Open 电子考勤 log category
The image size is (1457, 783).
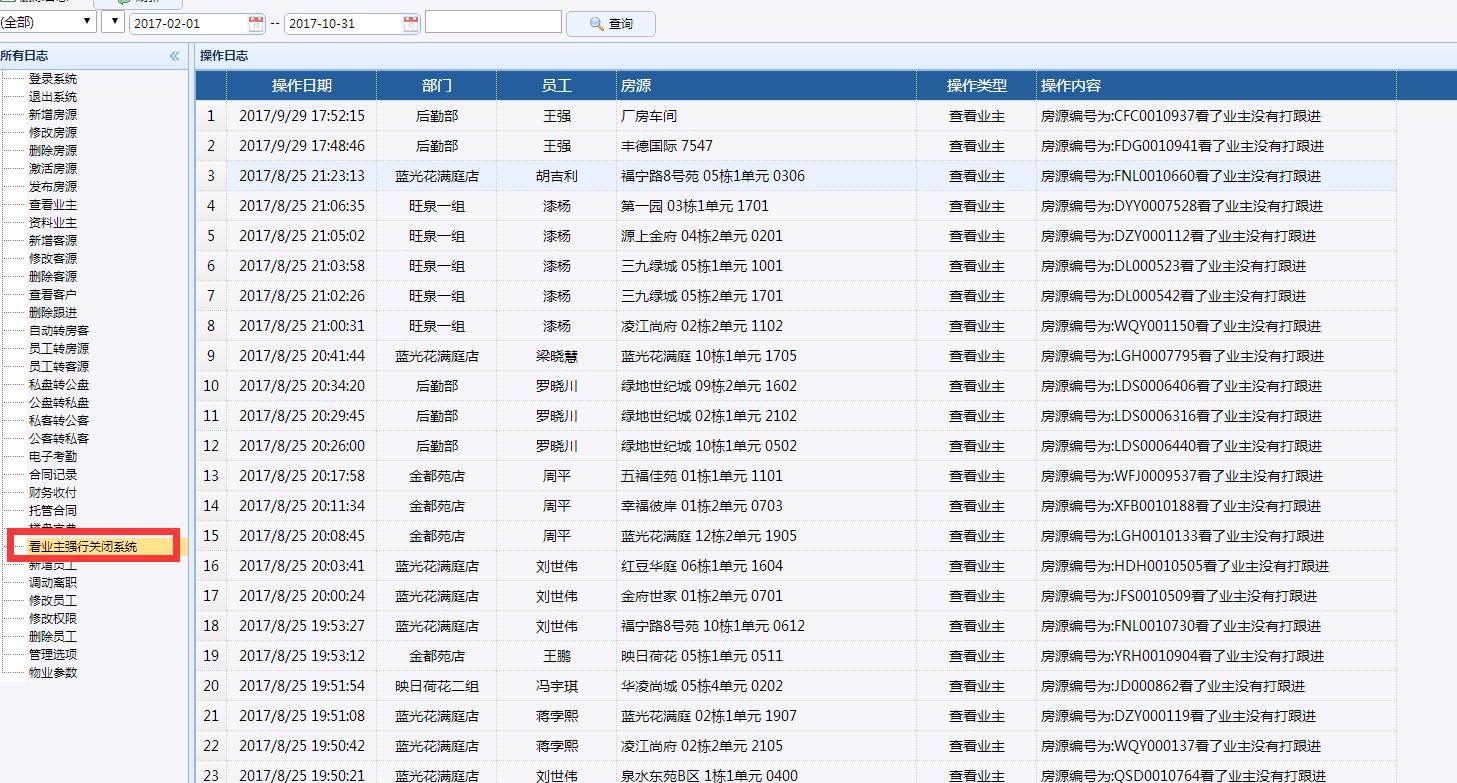(52, 457)
